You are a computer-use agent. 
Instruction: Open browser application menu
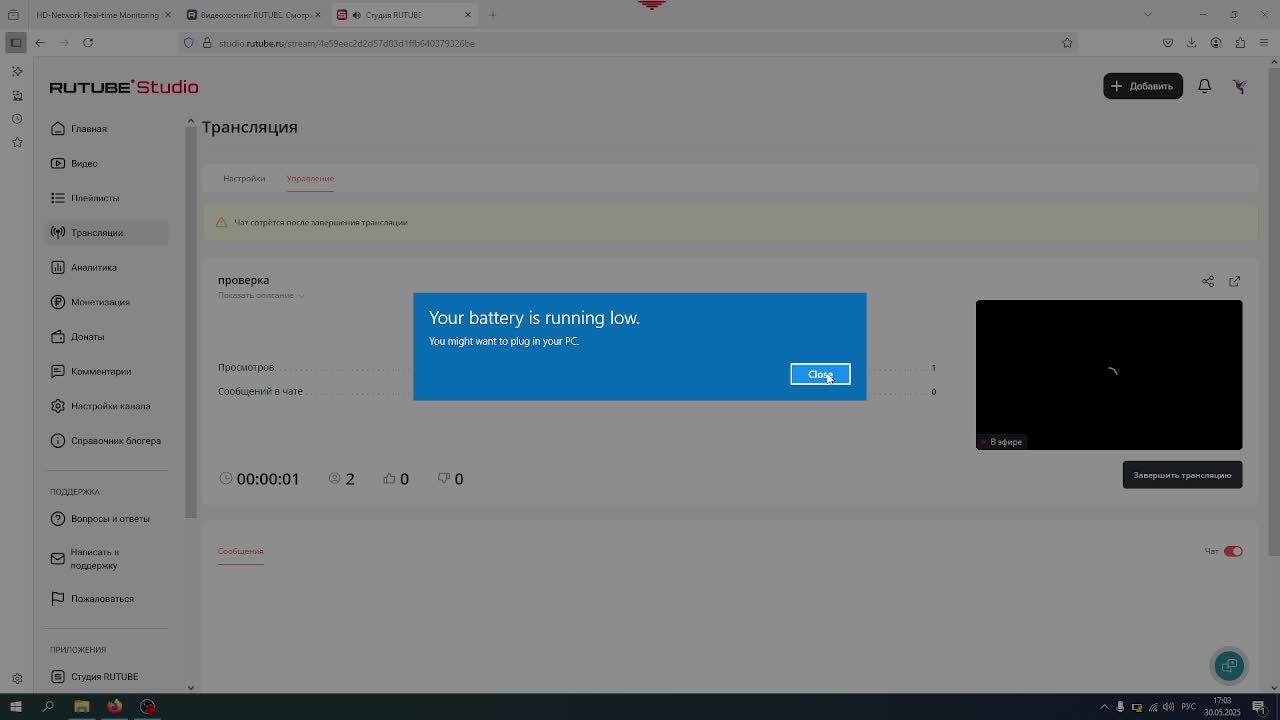tap(1265, 43)
